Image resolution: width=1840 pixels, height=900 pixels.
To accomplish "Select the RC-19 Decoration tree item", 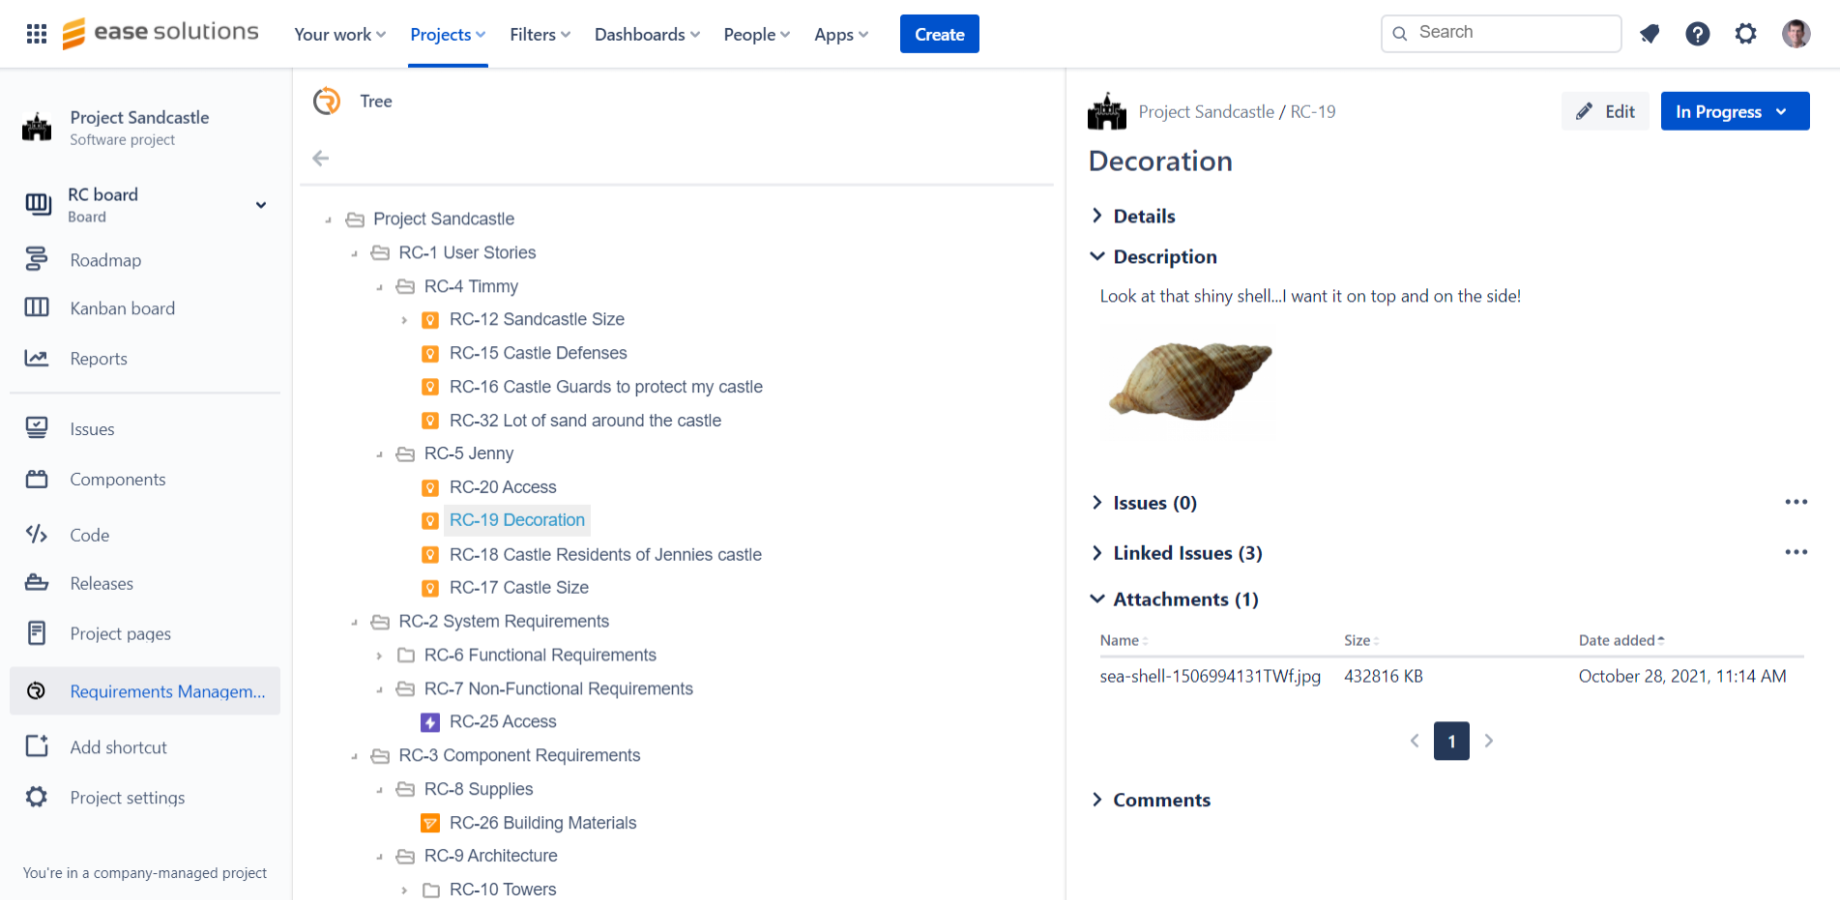I will tap(517, 520).
